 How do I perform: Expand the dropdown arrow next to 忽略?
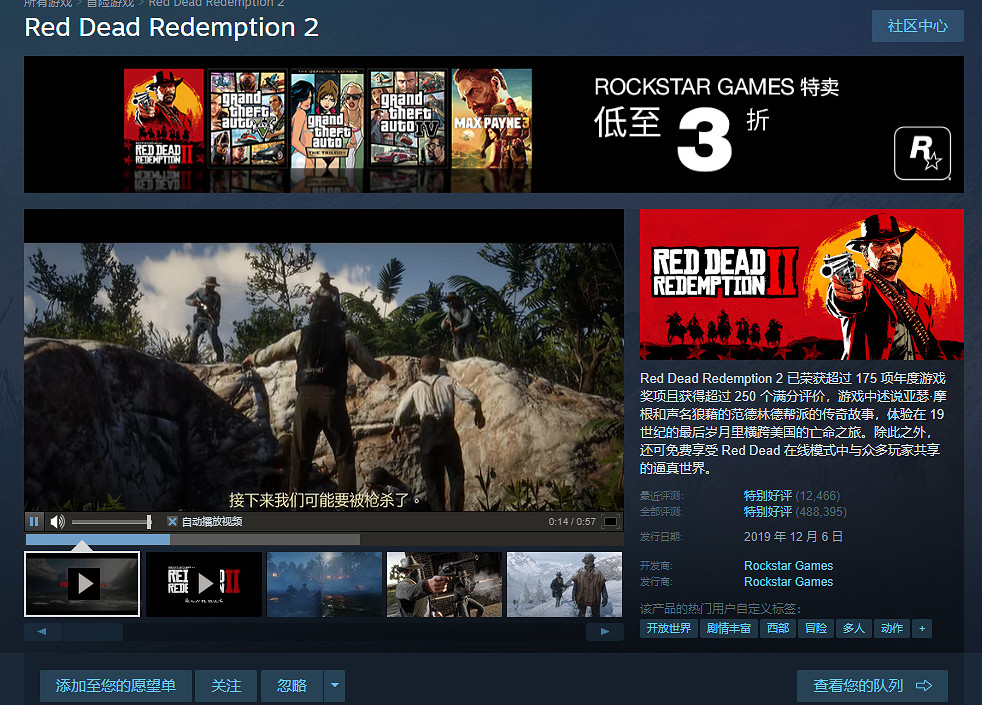point(335,685)
